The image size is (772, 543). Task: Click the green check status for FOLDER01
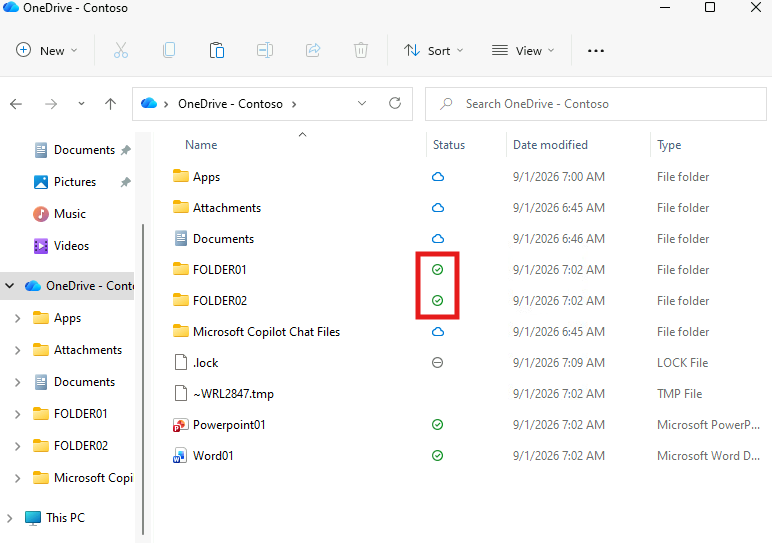[x=437, y=270]
